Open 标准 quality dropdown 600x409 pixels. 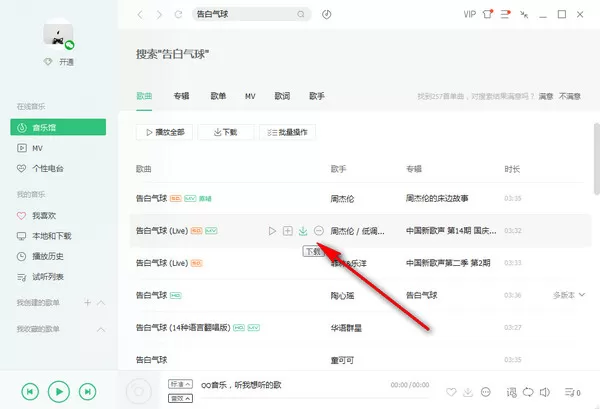[180, 384]
